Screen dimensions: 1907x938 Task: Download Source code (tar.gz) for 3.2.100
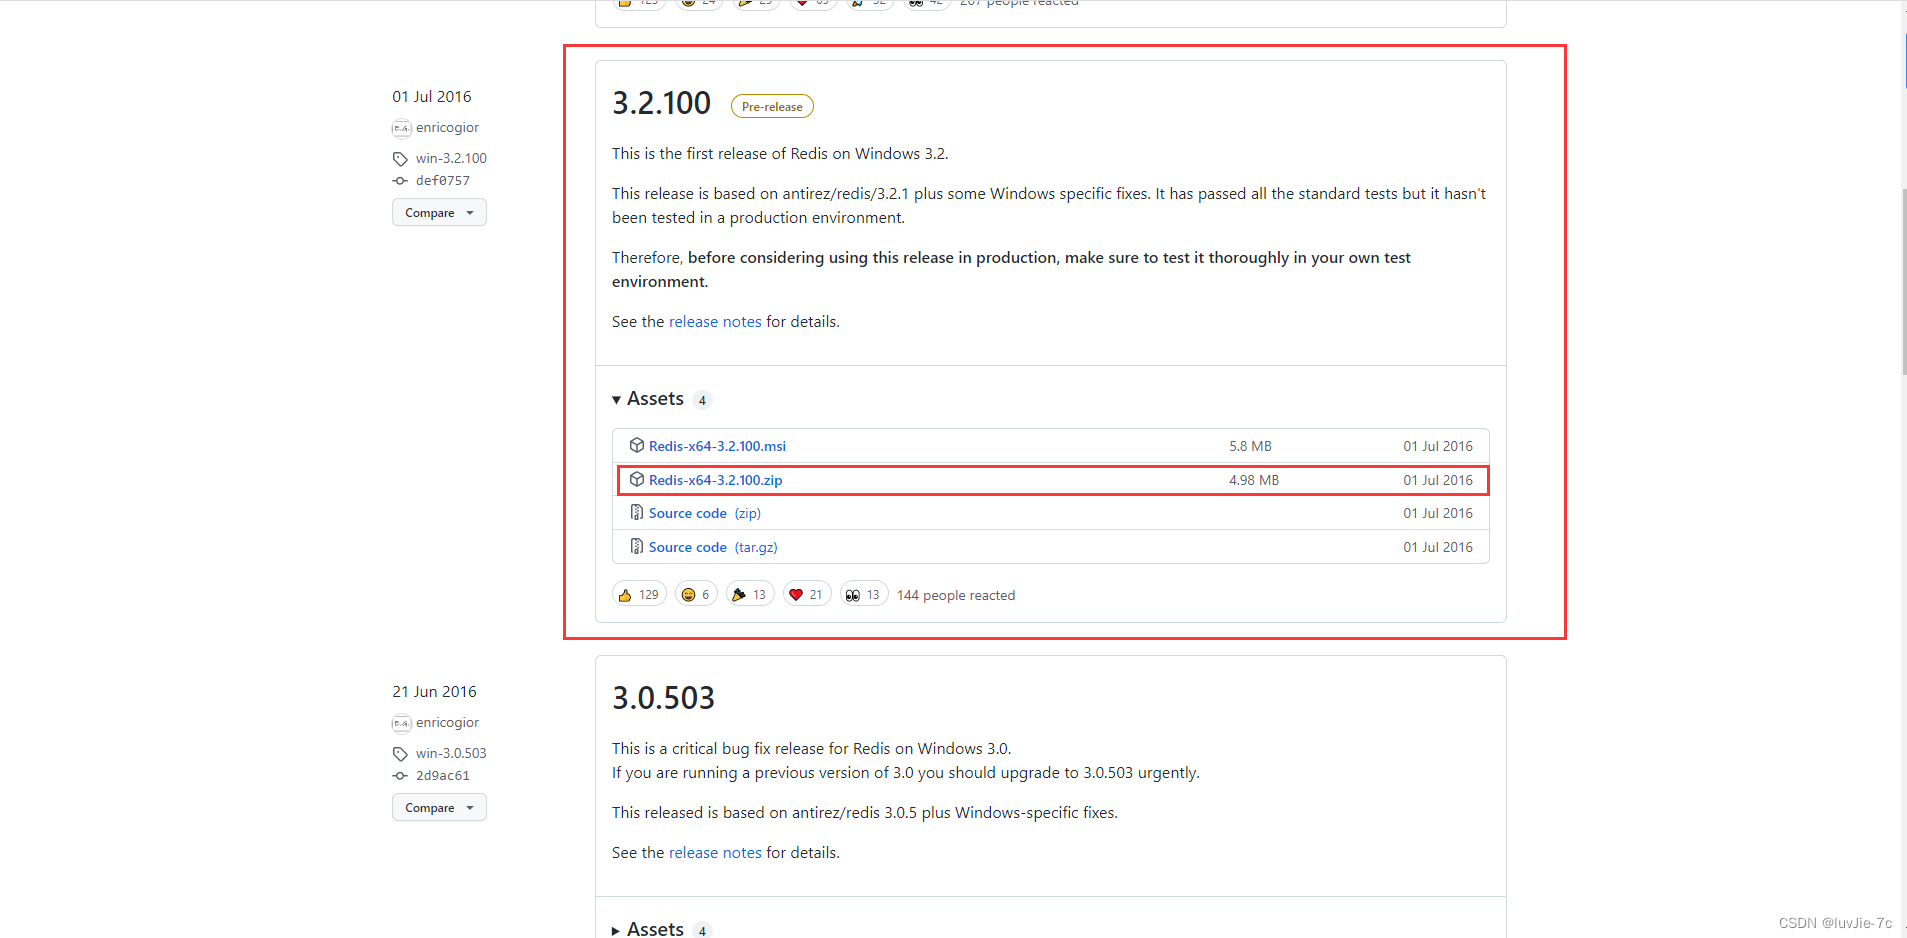pos(713,547)
